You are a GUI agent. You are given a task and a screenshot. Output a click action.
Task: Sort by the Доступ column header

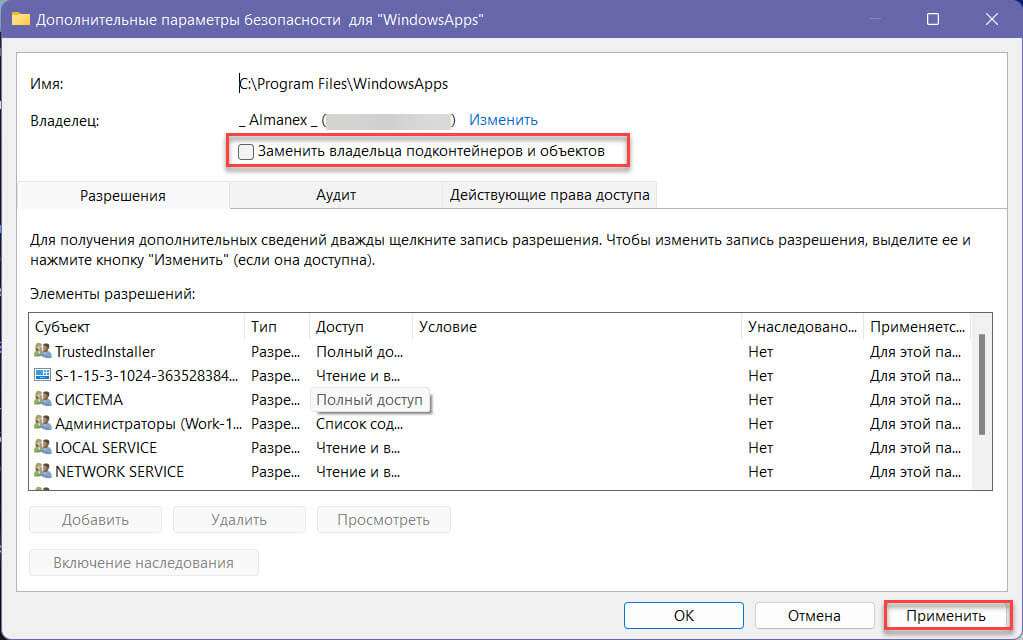(361, 327)
